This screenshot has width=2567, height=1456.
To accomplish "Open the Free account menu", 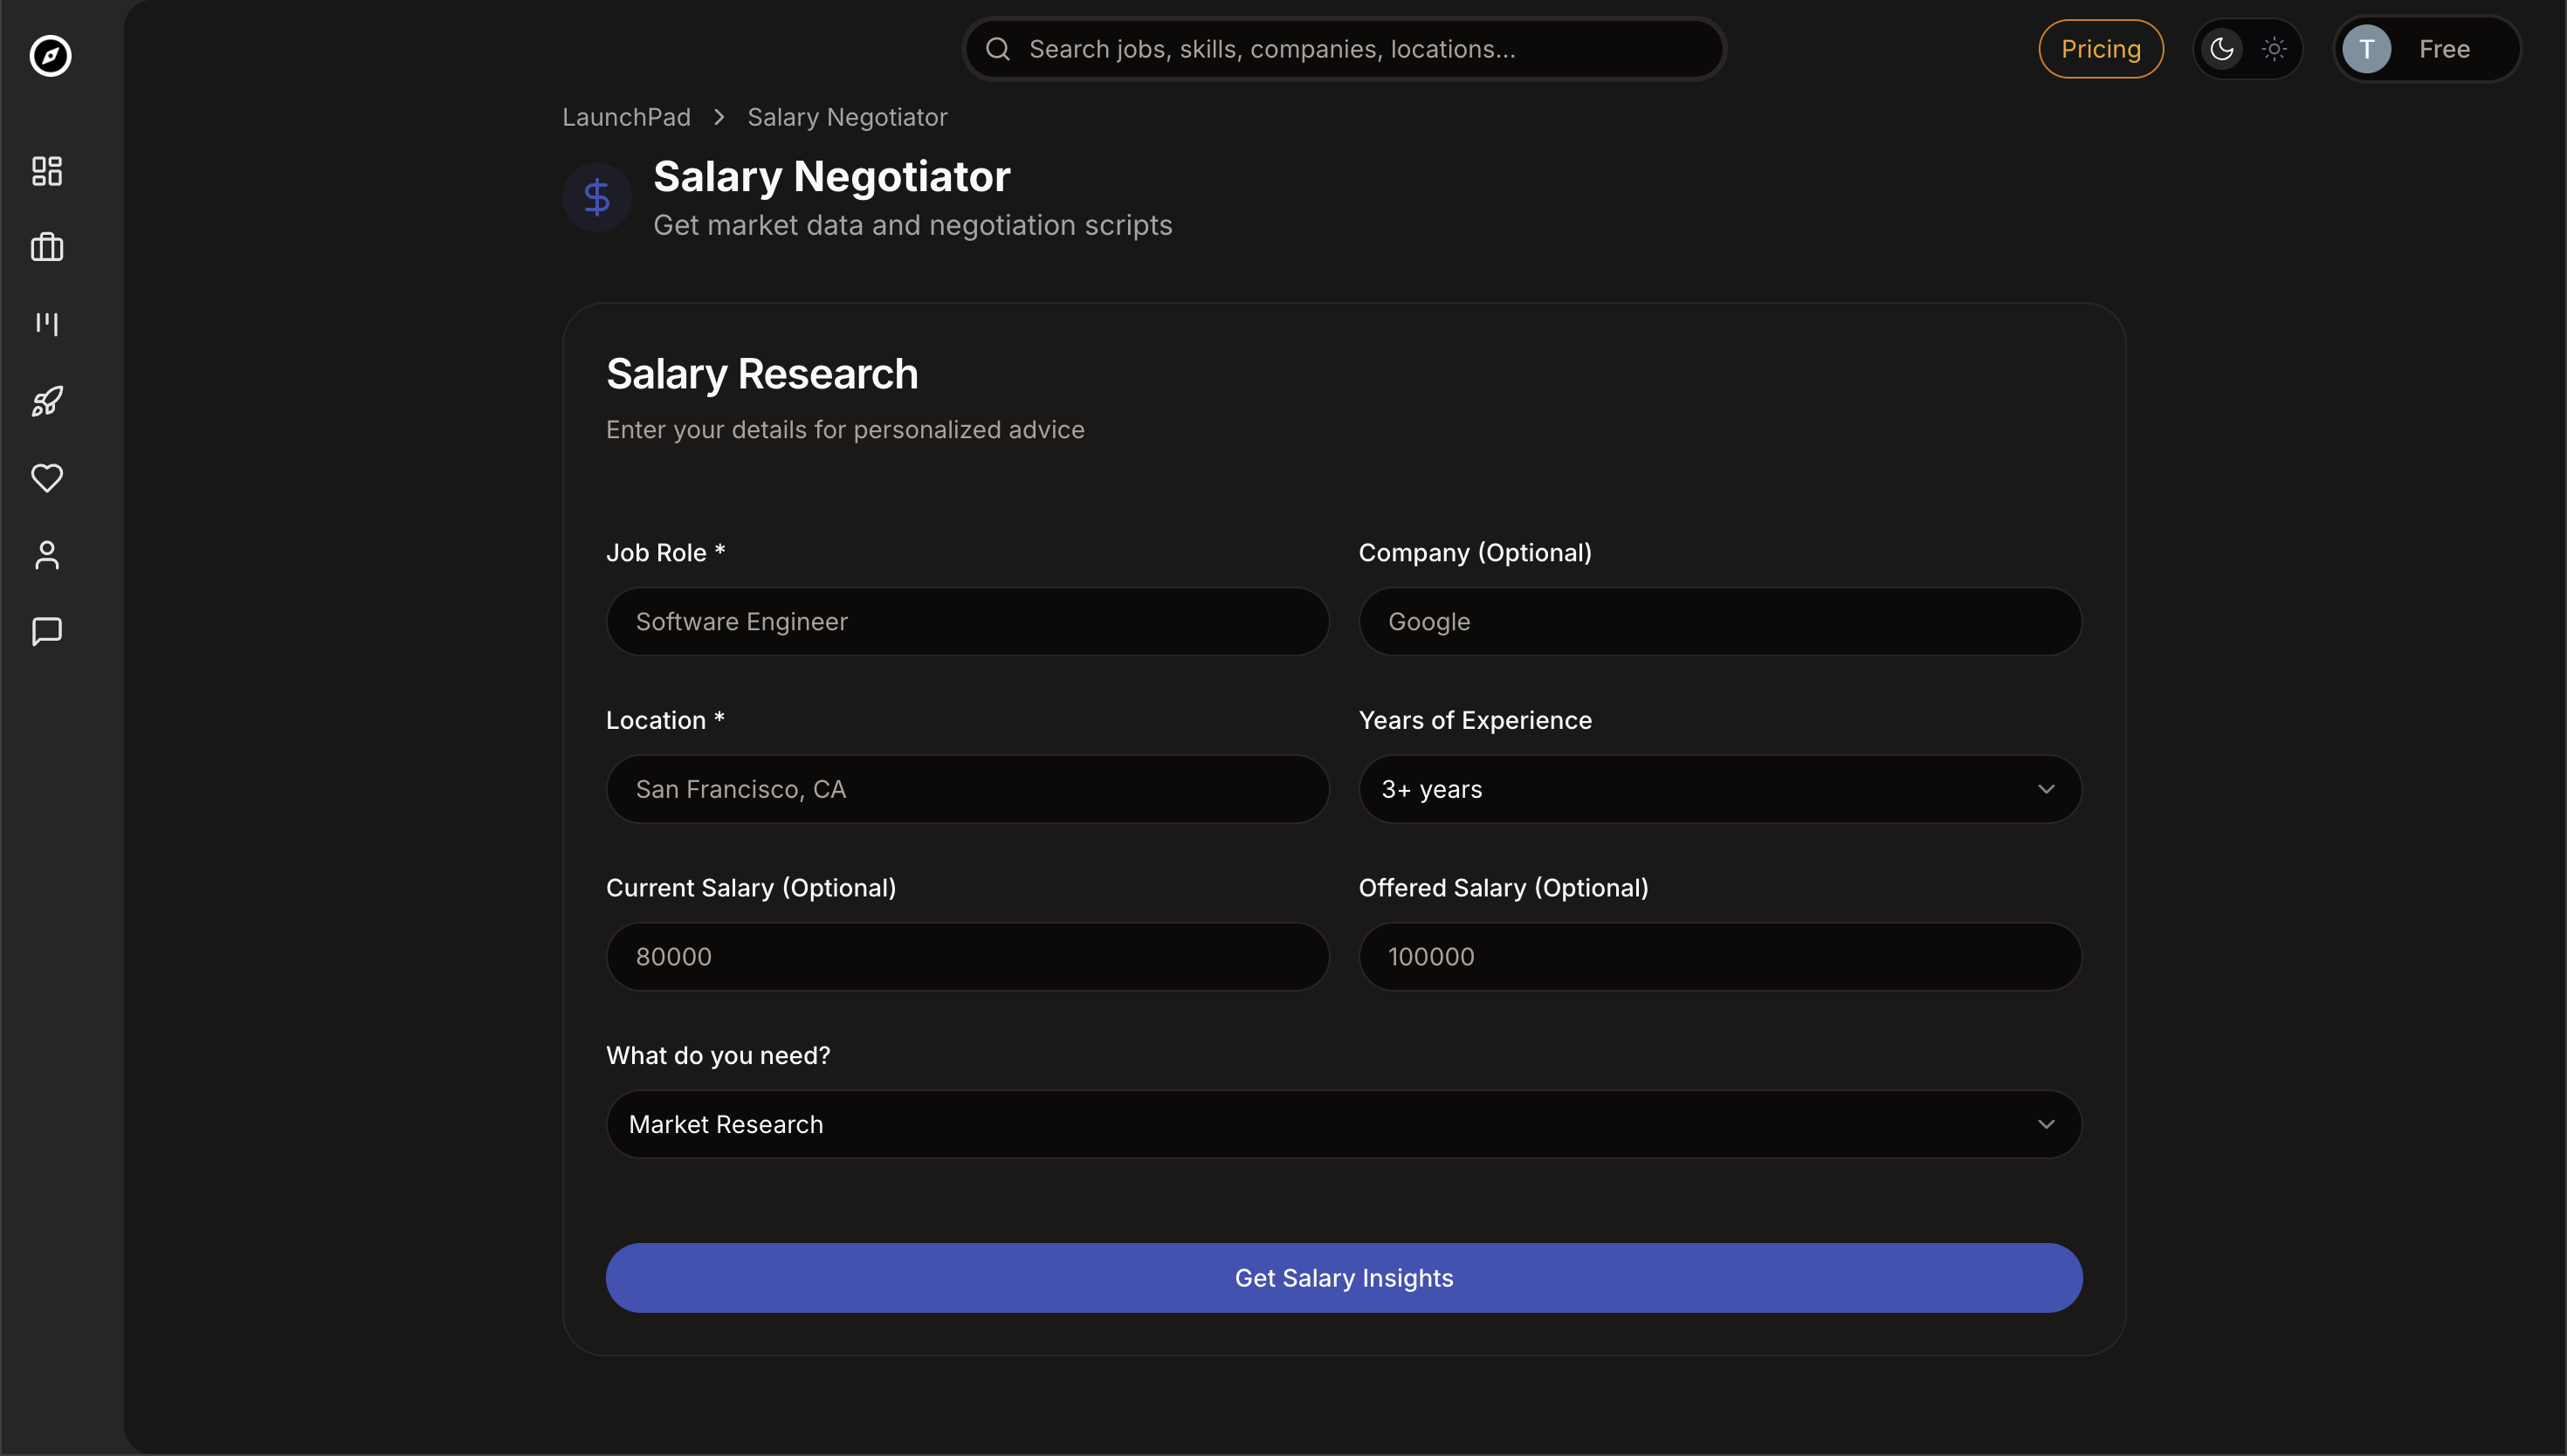I will (2427, 48).
